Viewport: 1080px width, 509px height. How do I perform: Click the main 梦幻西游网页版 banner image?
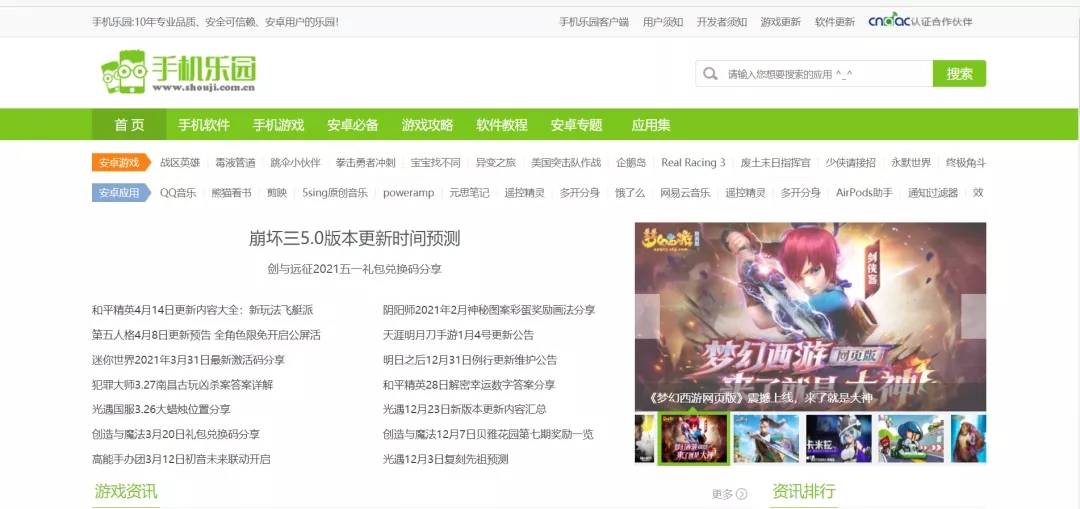point(811,317)
